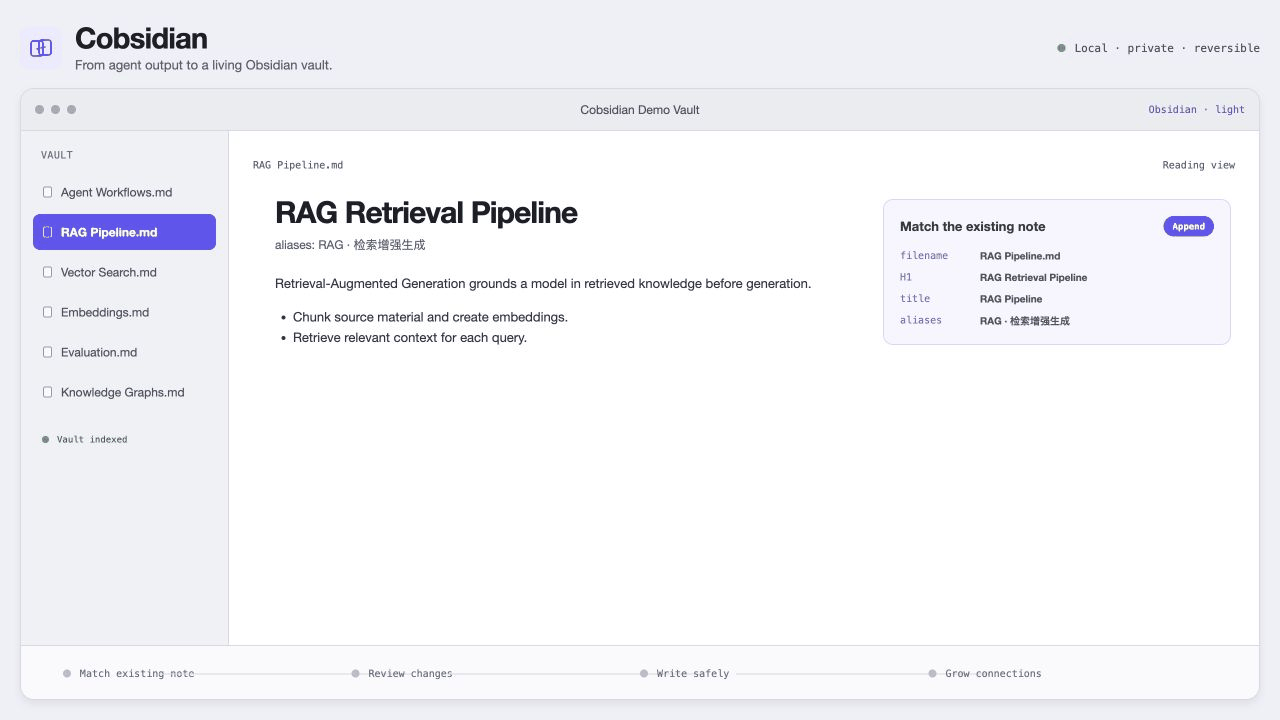Screen dimensions: 1280x720
Task: Click the "Chunk source material and create embeddings" bullet
Action: 430,317
